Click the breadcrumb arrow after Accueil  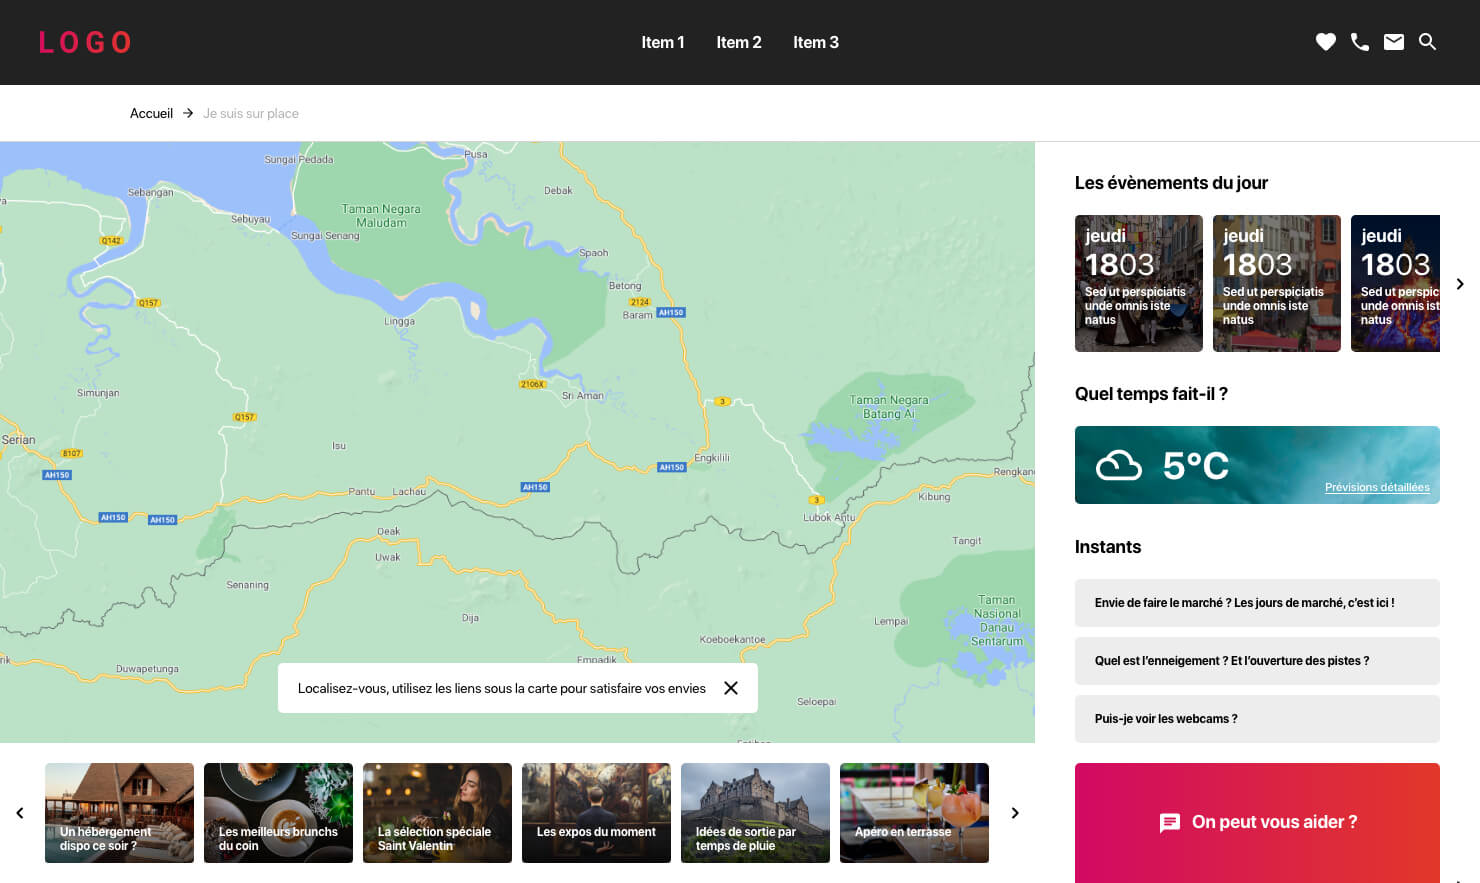(188, 113)
